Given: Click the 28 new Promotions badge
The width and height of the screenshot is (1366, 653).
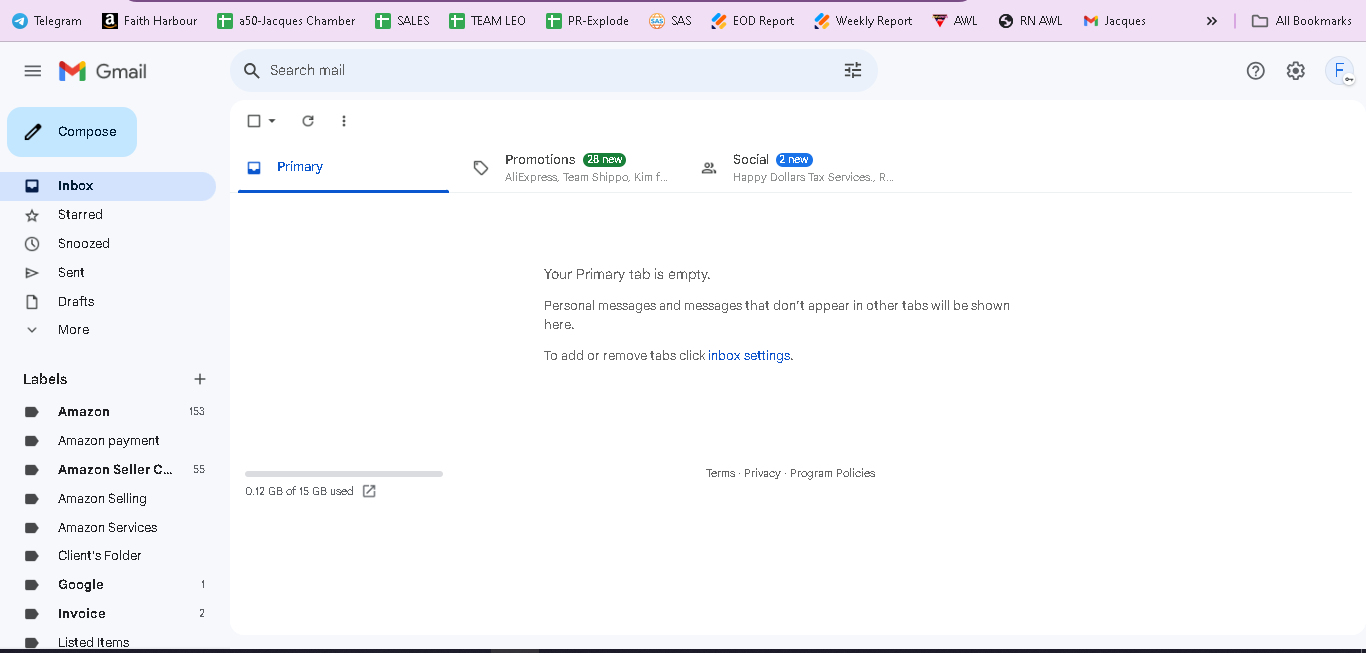Looking at the screenshot, I should click(605, 160).
